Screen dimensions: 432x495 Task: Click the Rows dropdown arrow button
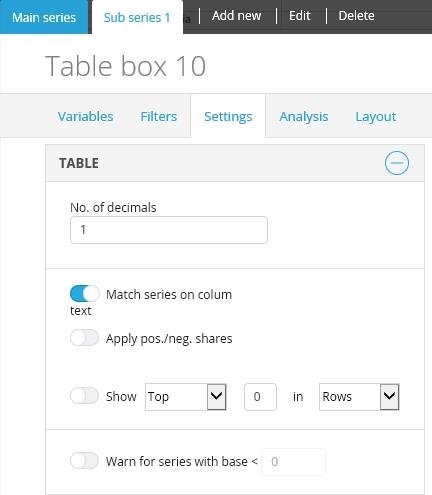point(389,397)
